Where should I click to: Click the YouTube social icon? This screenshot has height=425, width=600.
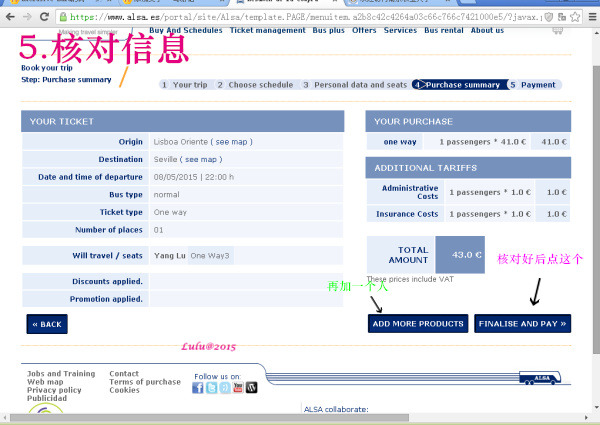coord(238,388)
